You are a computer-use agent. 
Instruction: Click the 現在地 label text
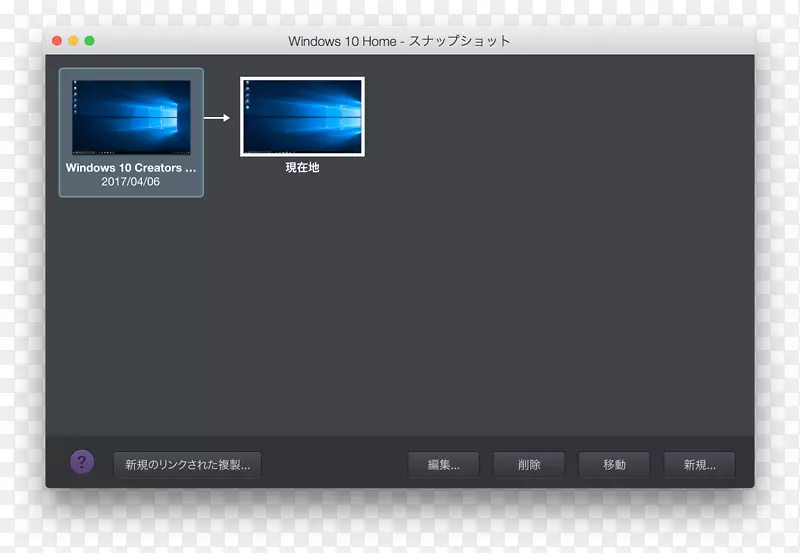point(302,167)
